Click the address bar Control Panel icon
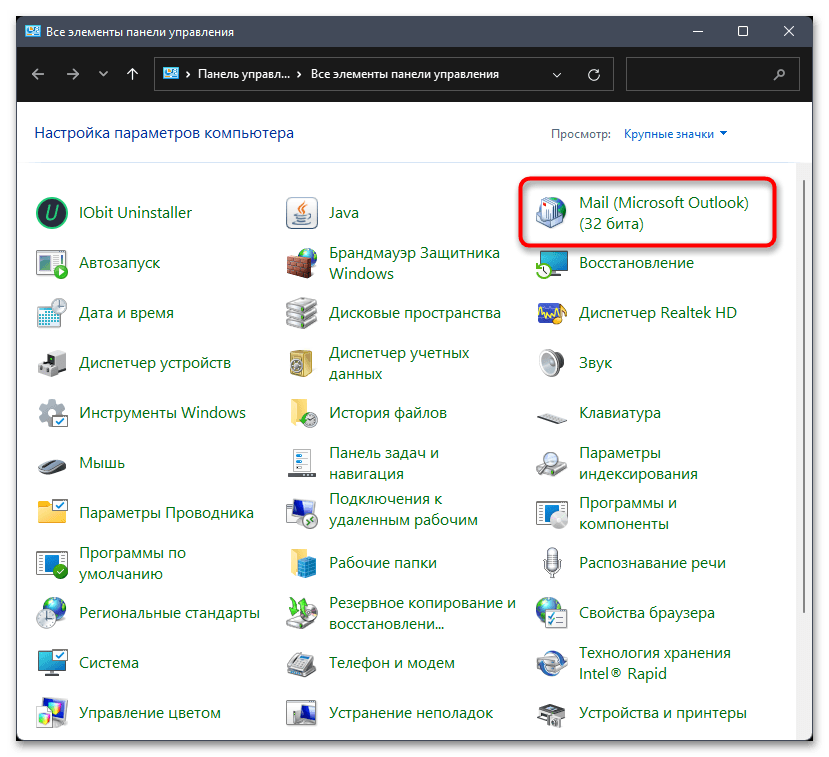 click(171, 74)
